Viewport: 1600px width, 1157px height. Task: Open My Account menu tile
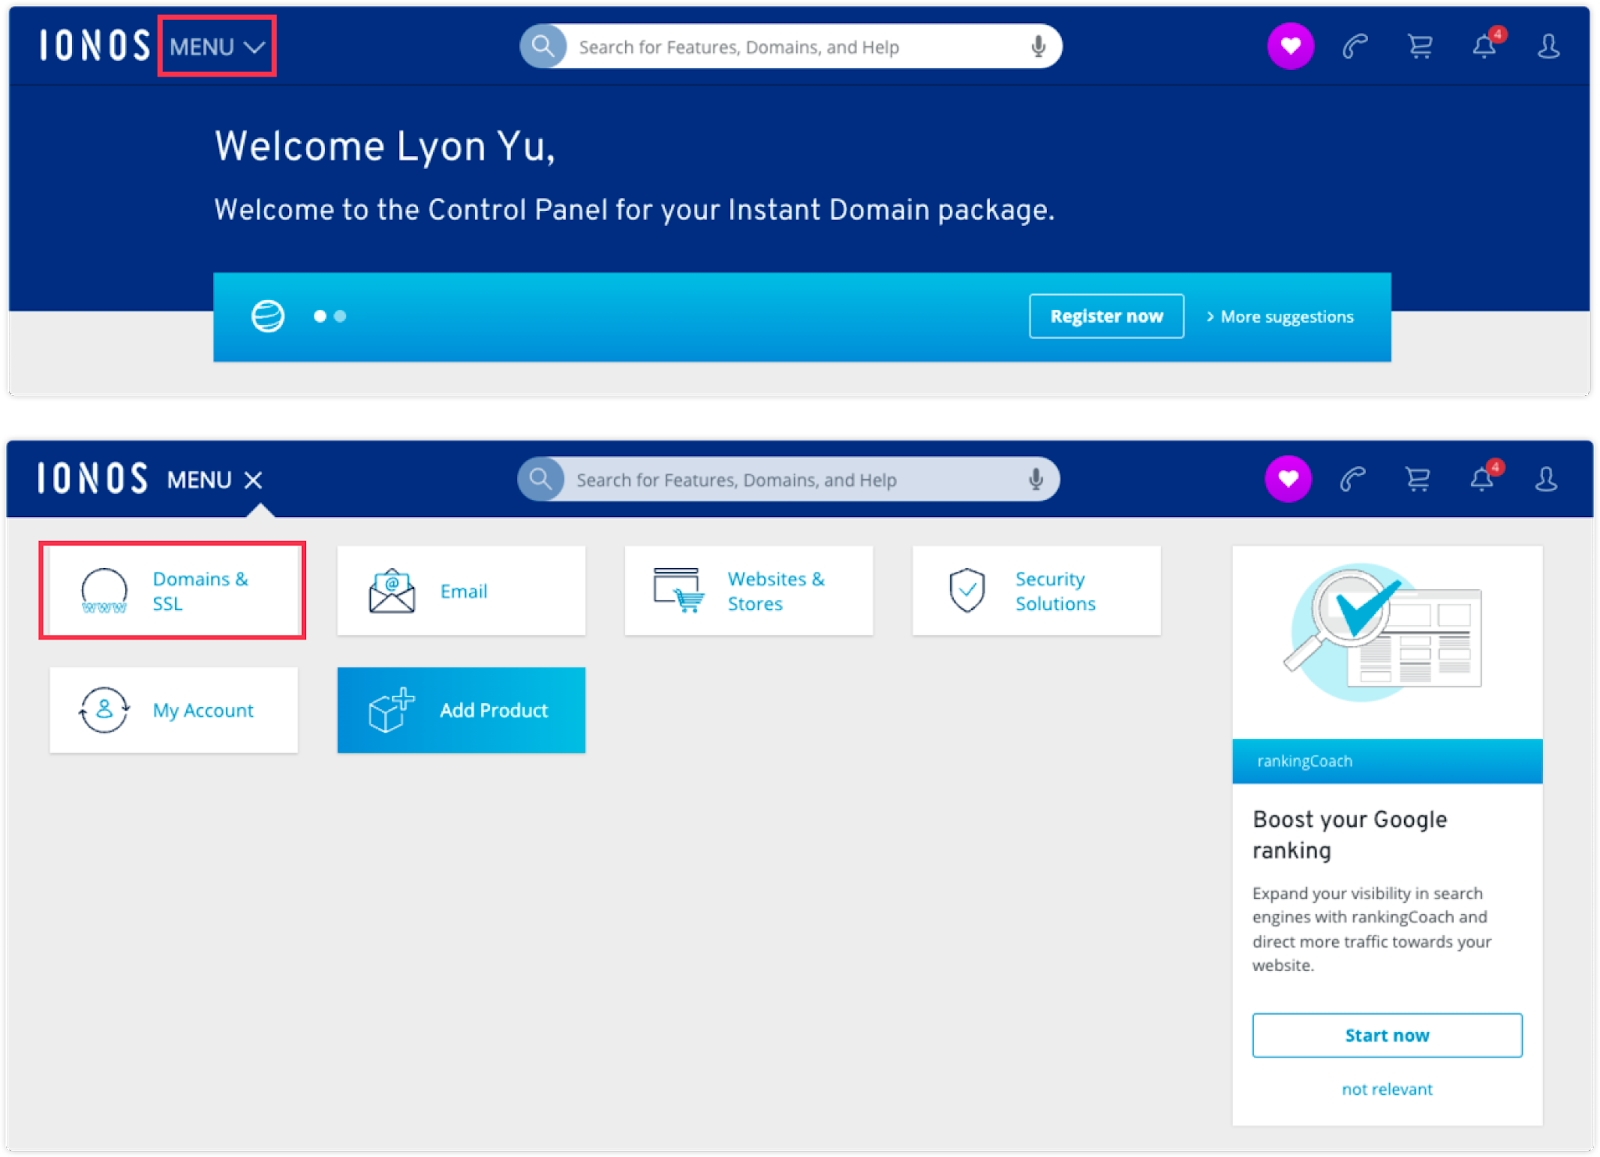[174, 710]
